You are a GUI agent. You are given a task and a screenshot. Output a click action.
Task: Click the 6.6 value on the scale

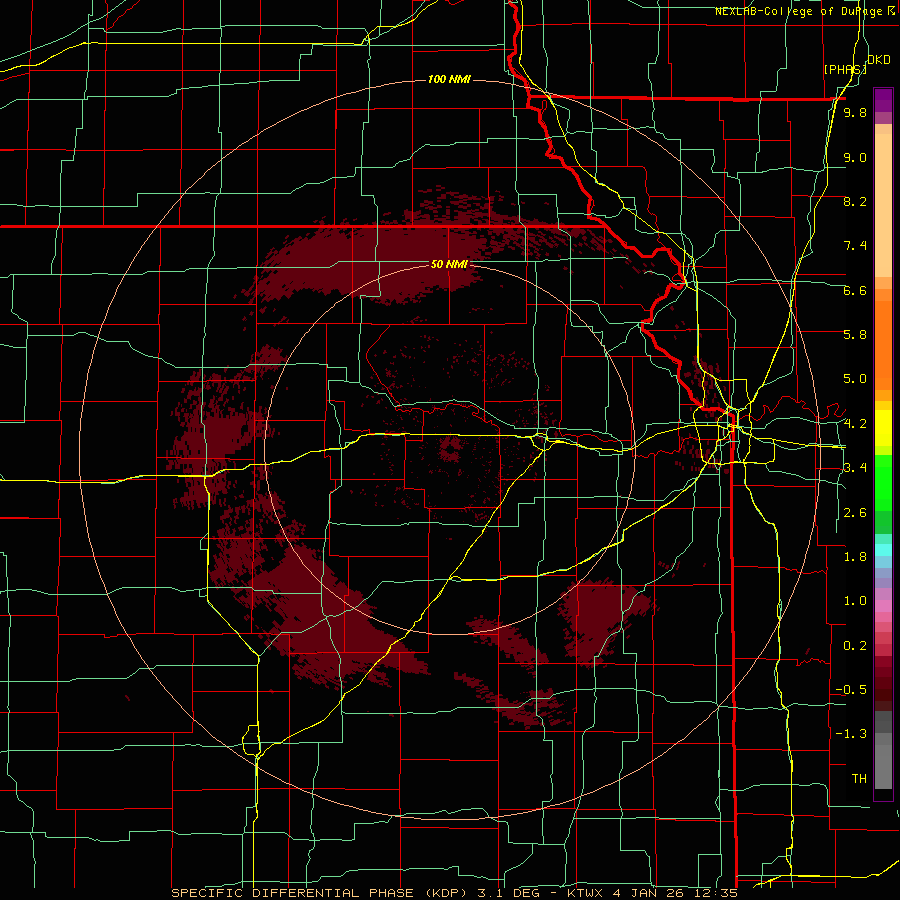pos(855,290)
